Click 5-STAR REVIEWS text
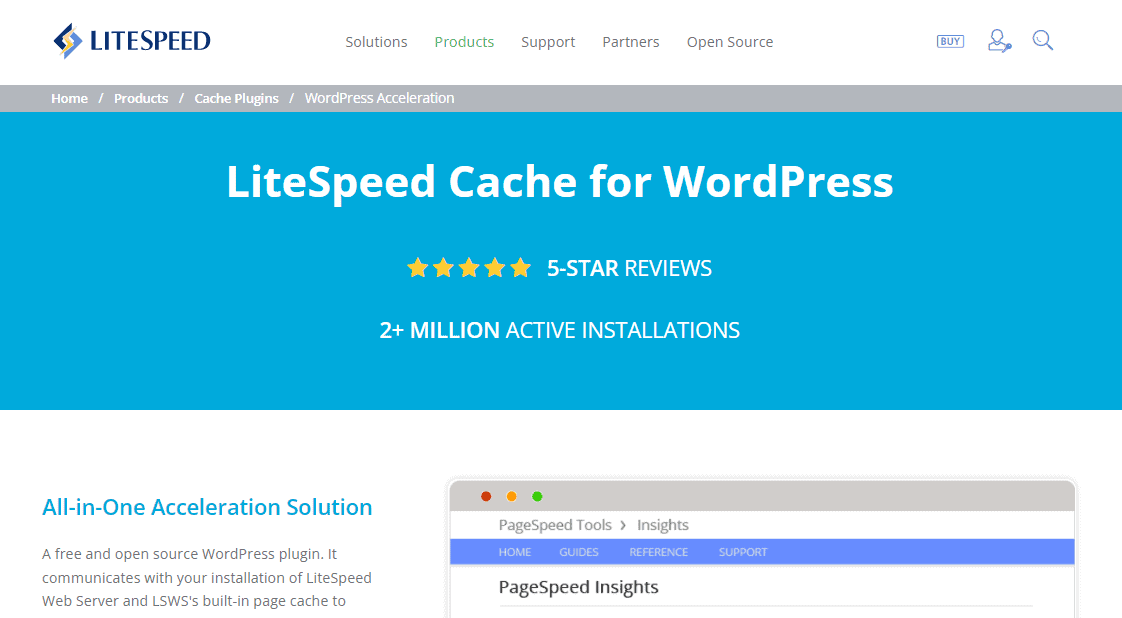This screenshot has height=618, width=1122. click(x=629, y=268)
